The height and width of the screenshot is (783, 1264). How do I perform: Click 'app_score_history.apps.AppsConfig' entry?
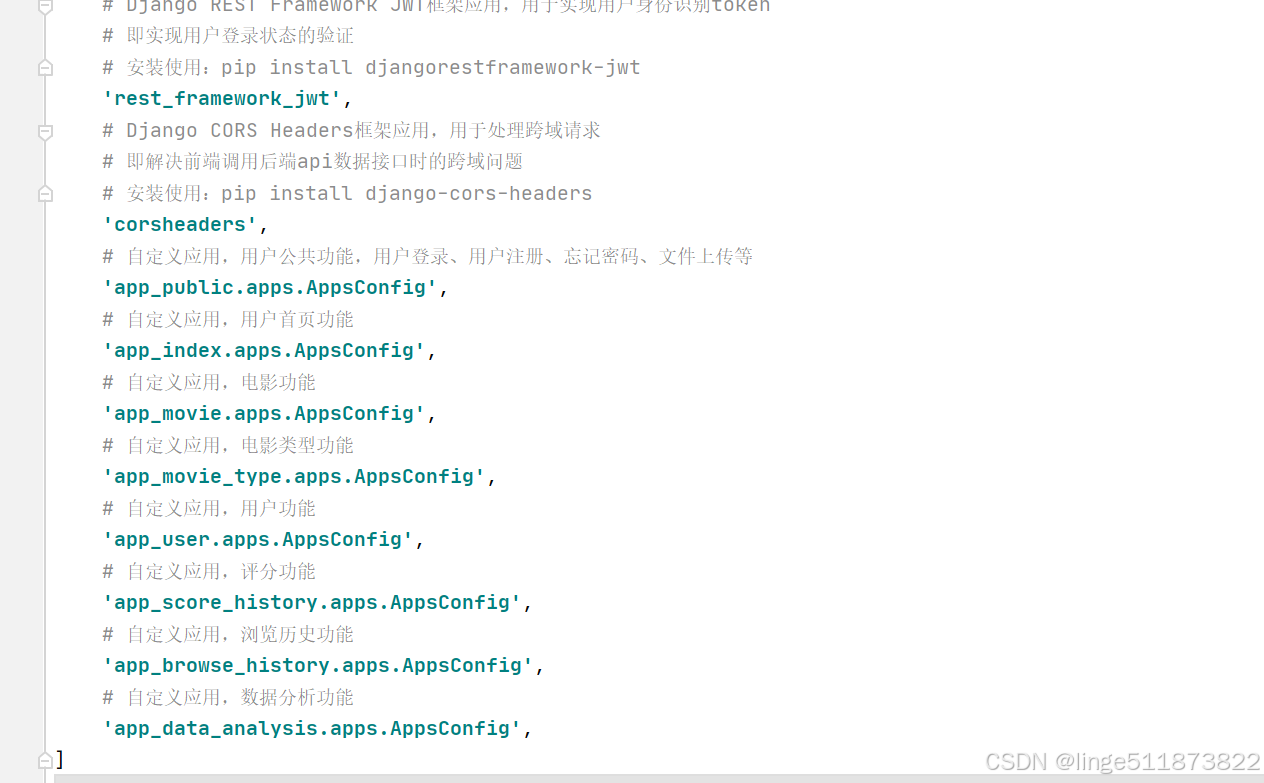[312, 603]
